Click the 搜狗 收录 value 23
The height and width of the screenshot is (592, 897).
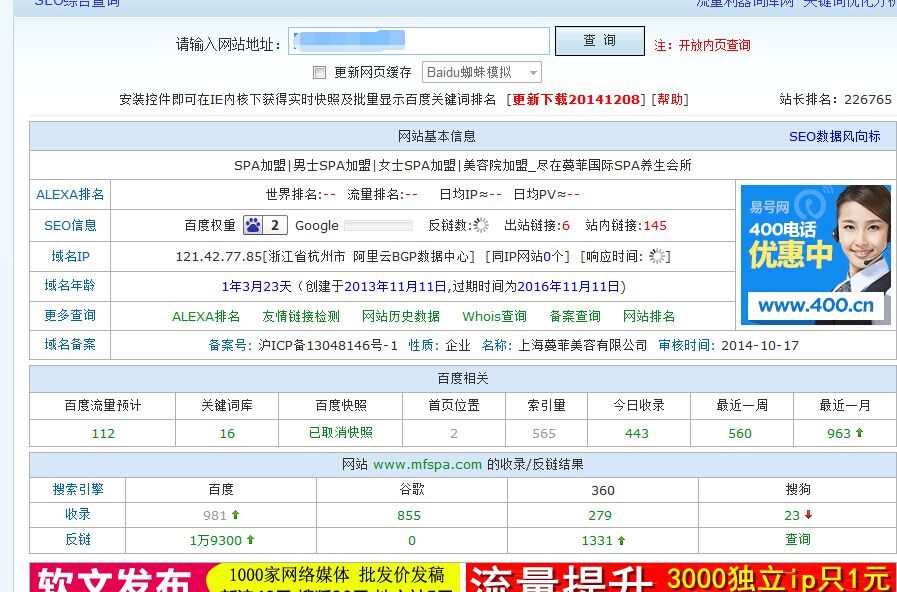pos(792,515)
